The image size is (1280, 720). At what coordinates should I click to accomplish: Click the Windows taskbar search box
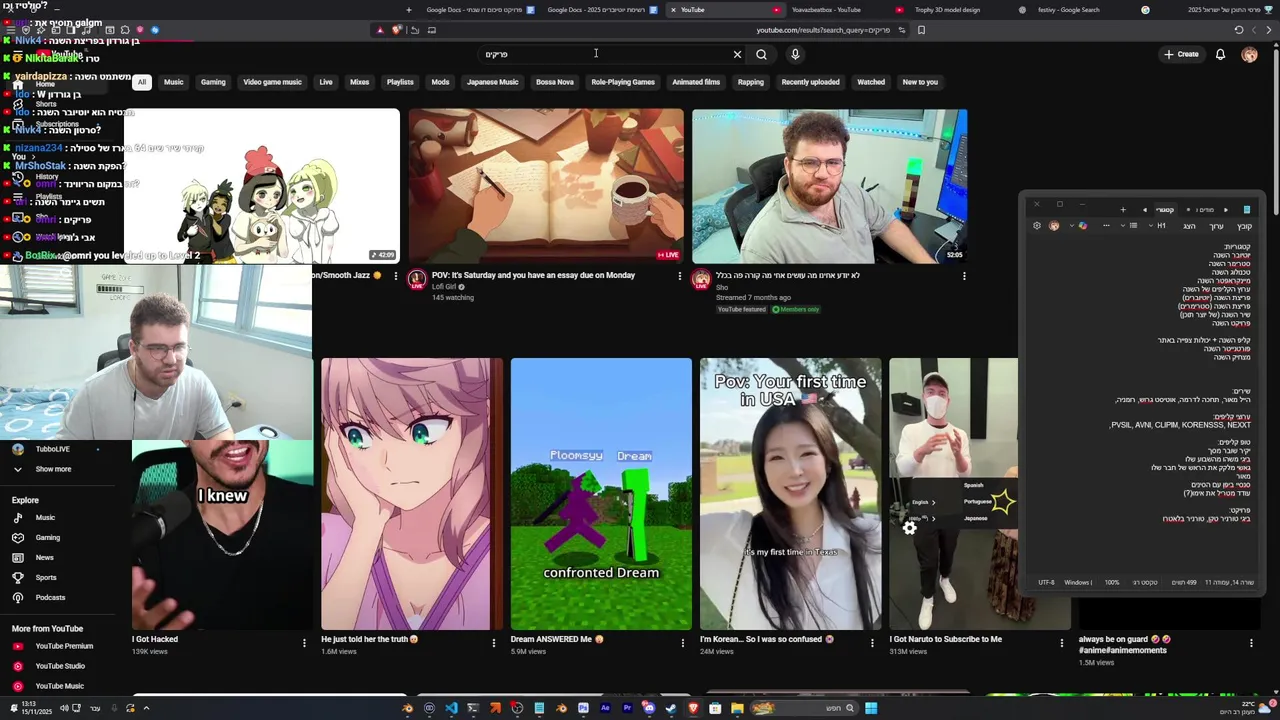[805, 708]
